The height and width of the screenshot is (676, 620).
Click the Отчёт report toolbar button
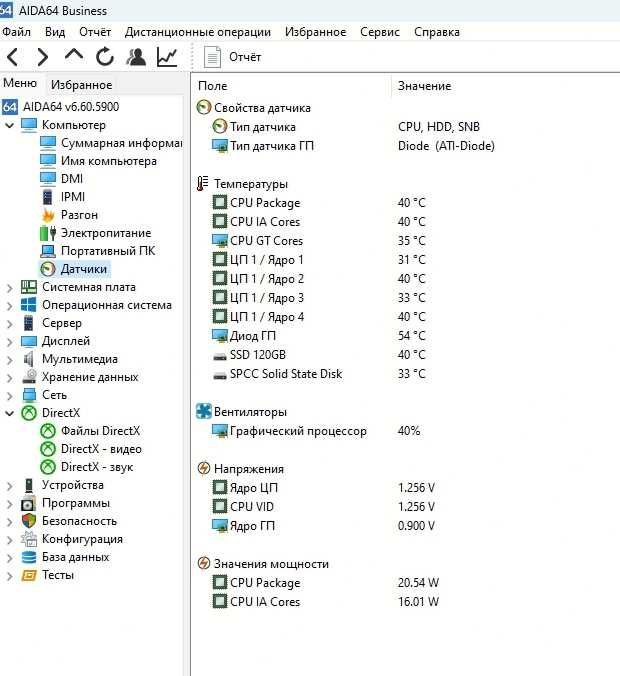pyautogui.click(x=233, y=57)
